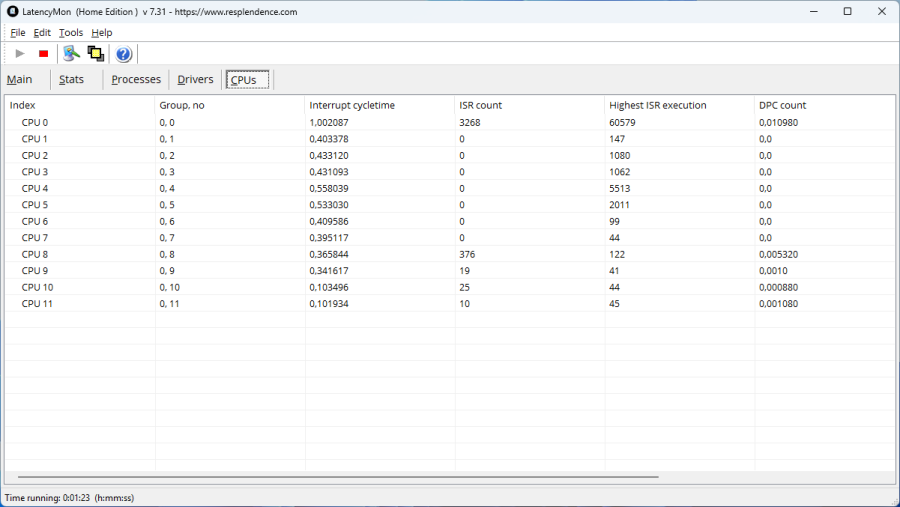
Task: Switch to the Main tab
Action: point(20,80)
